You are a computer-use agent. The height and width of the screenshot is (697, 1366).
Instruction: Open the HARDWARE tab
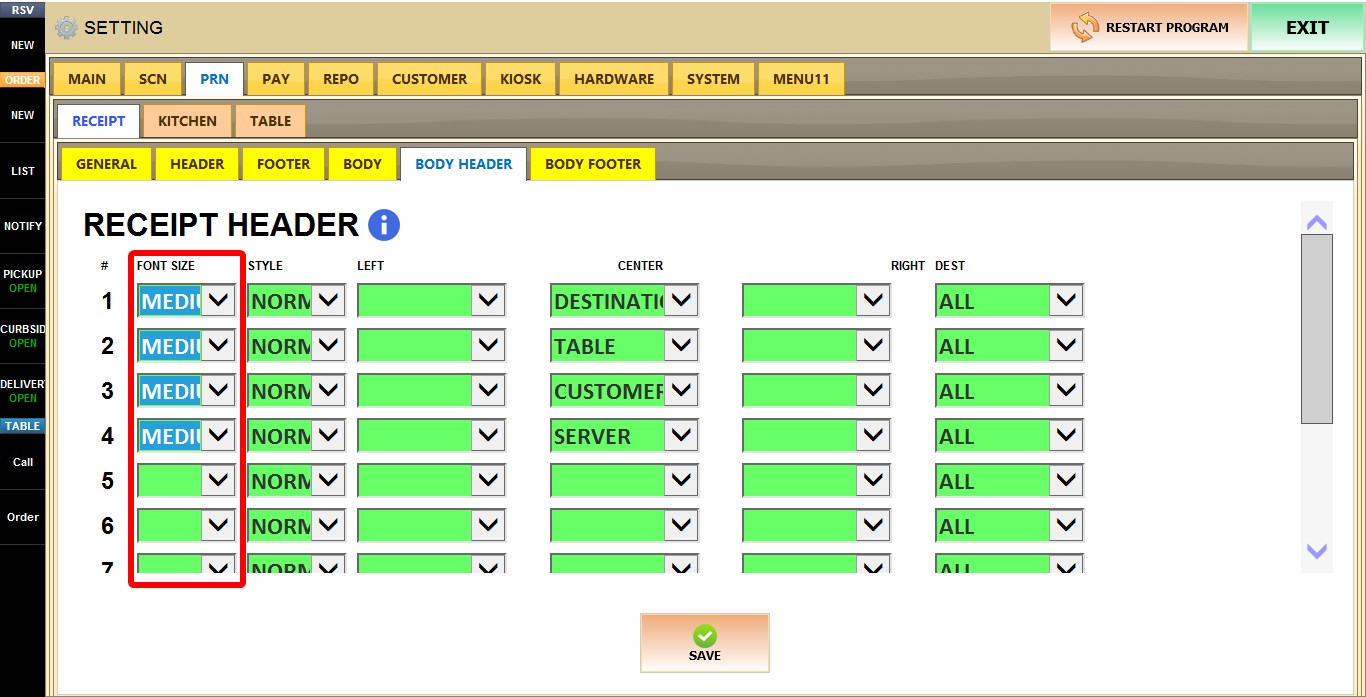[x=614, y=79]
